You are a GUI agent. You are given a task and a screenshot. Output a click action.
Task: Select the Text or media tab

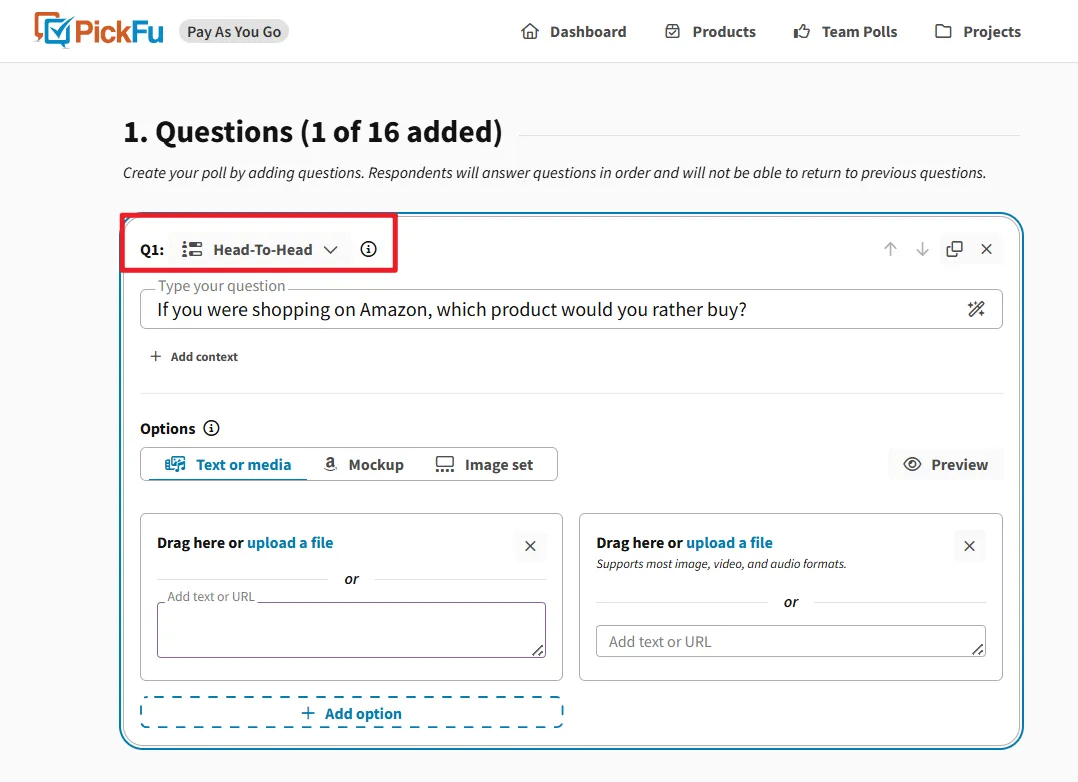click(228, 464)
